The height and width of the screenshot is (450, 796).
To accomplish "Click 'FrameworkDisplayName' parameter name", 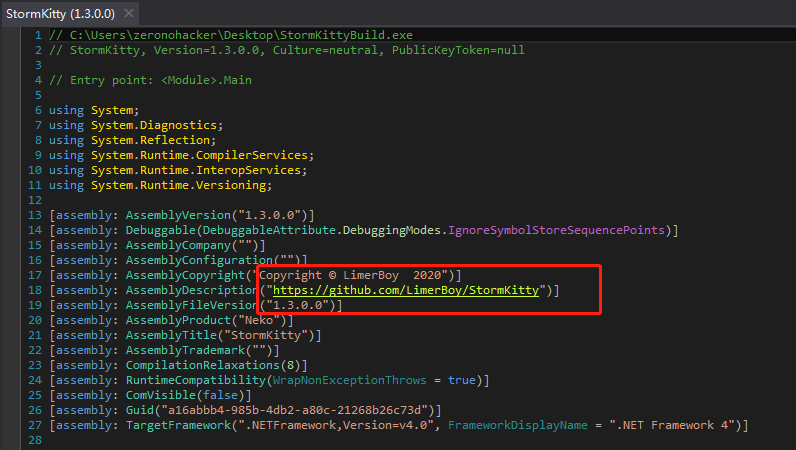I will tap(518, 425).
